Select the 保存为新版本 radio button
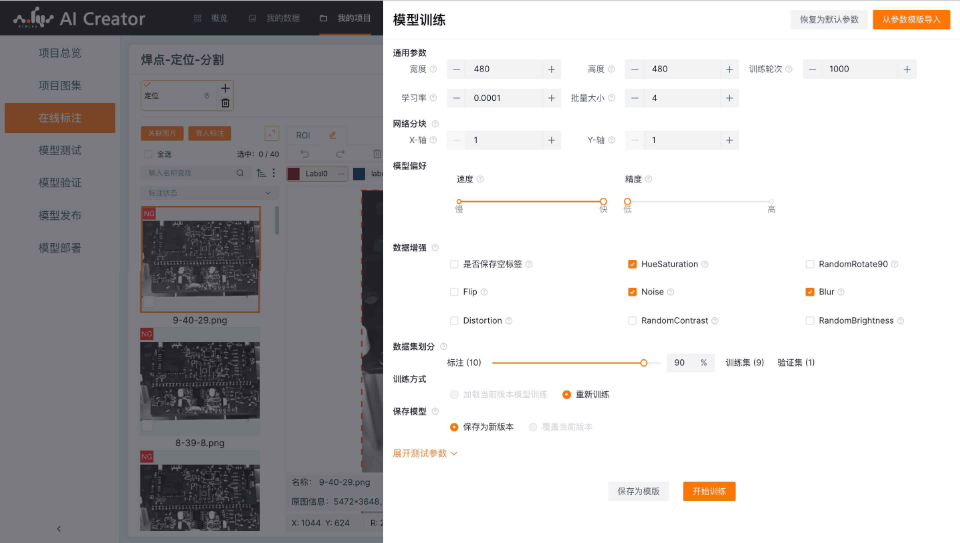Image resolution: width=960 pixels, height=543 pixels. click(x=454, y=427)
